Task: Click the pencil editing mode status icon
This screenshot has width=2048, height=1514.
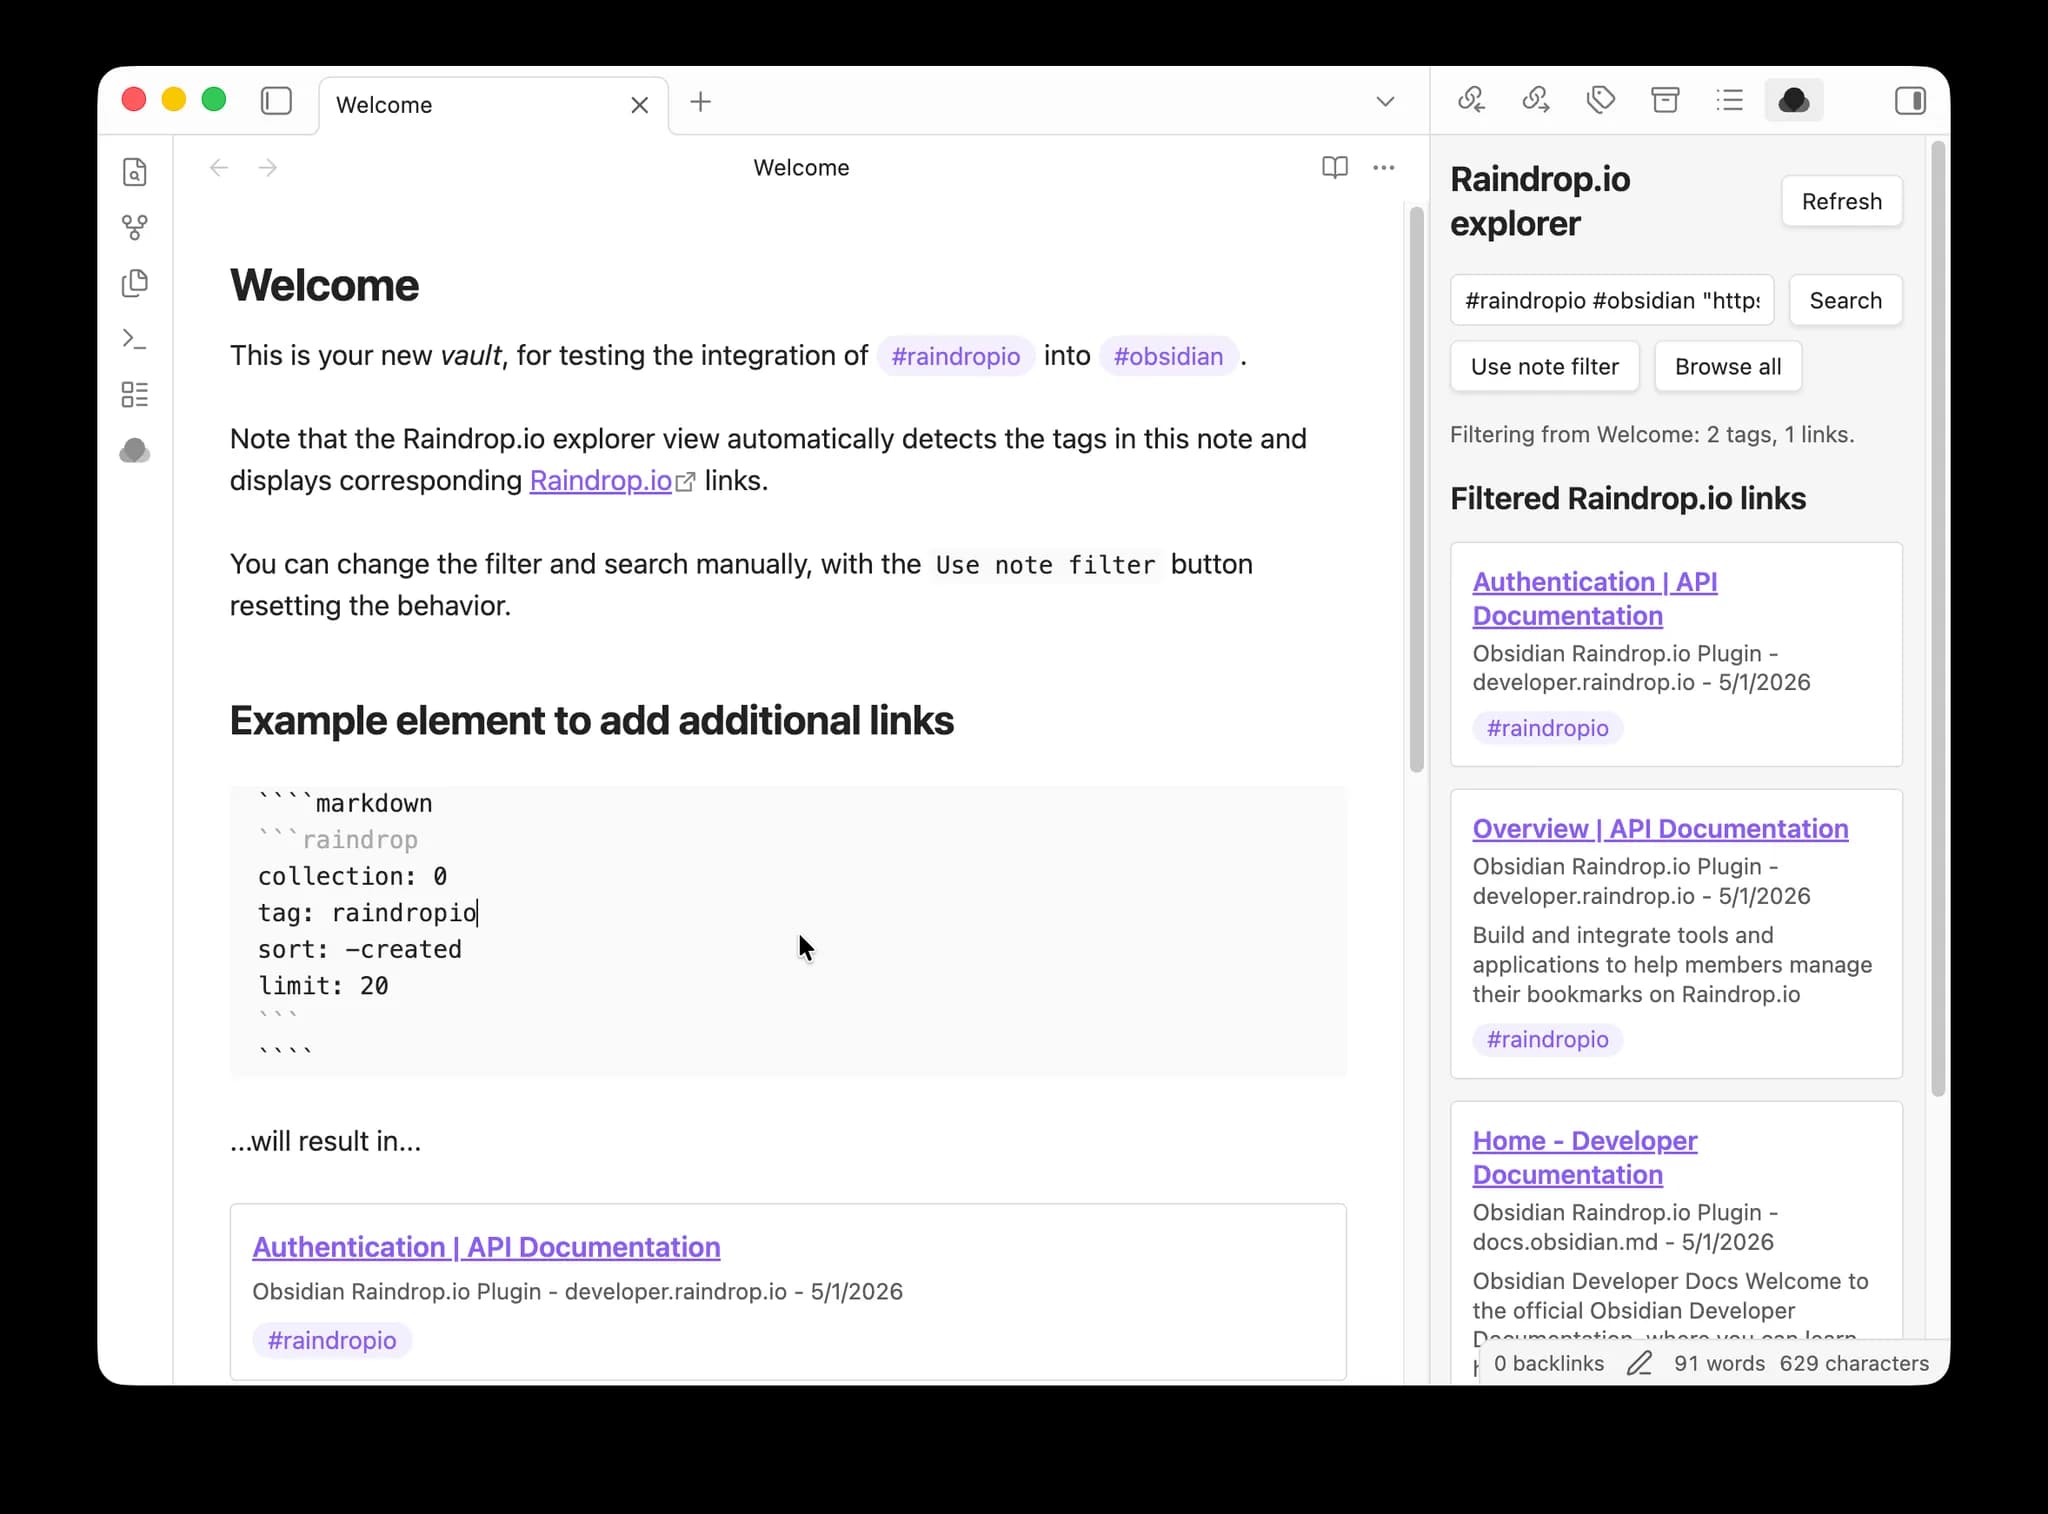Action: (x=1639, y=1364)
